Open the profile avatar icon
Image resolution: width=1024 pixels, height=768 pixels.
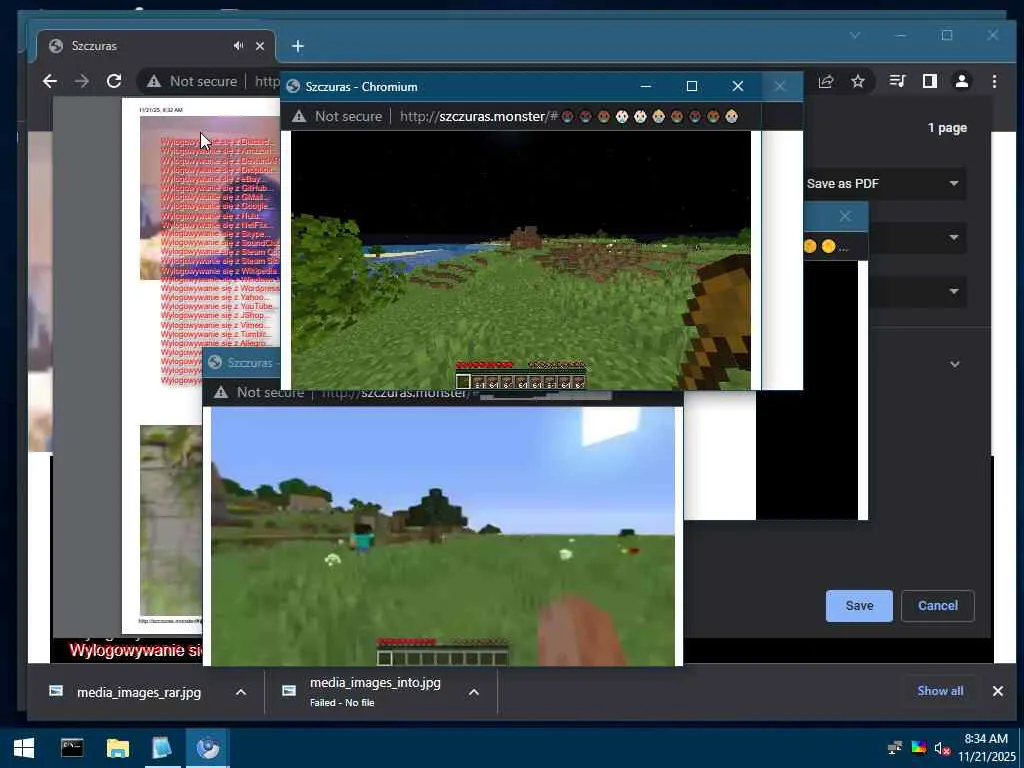tap(961, 81)
